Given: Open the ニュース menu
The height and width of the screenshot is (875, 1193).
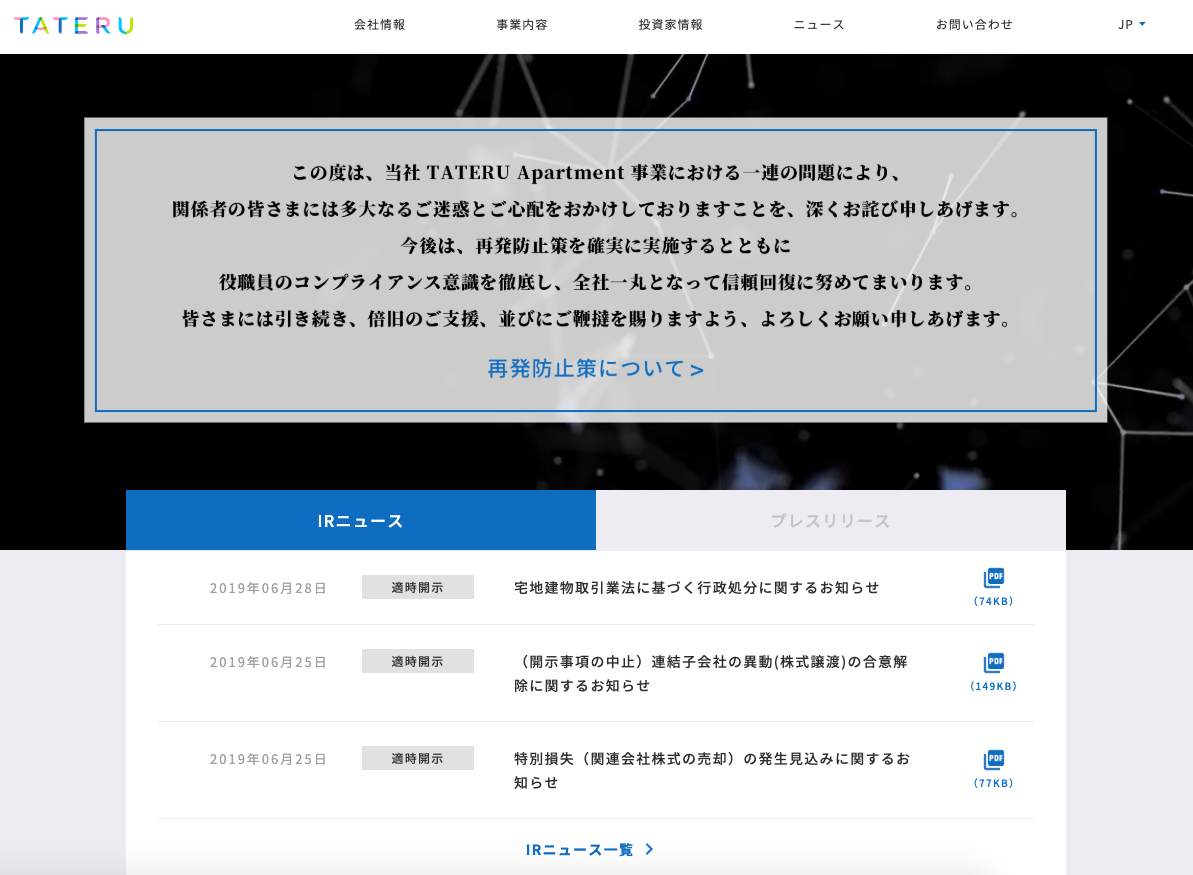Looking at the screenshot, I should (819, 24).
